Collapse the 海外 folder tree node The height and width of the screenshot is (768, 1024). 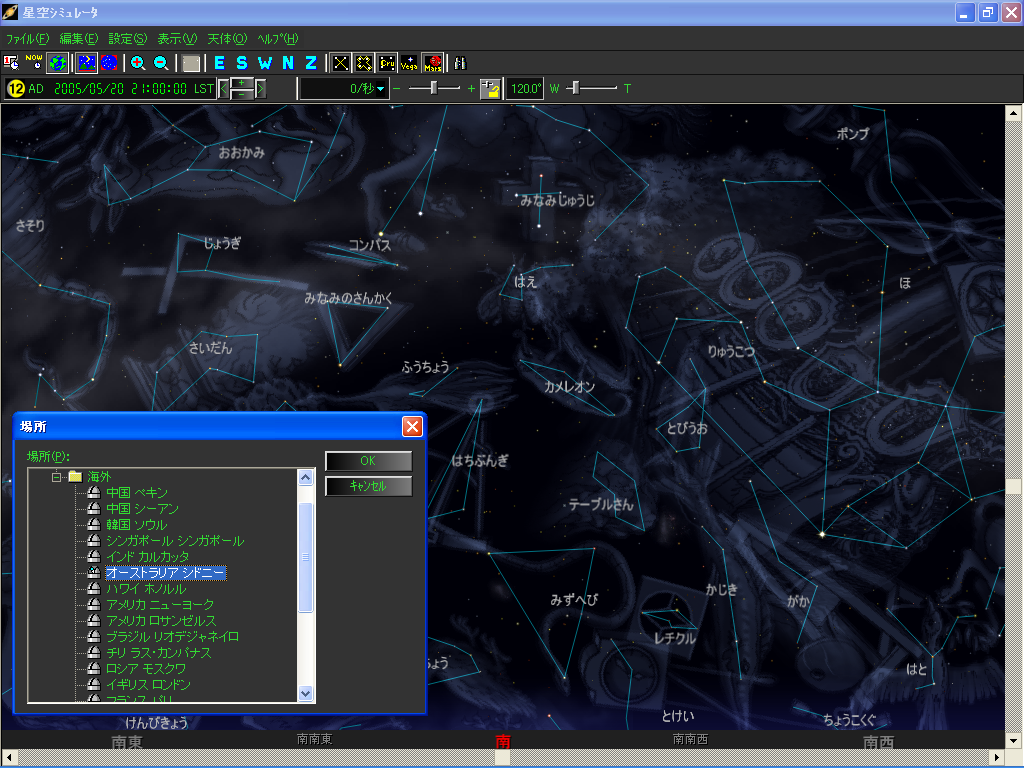point(58,477)
